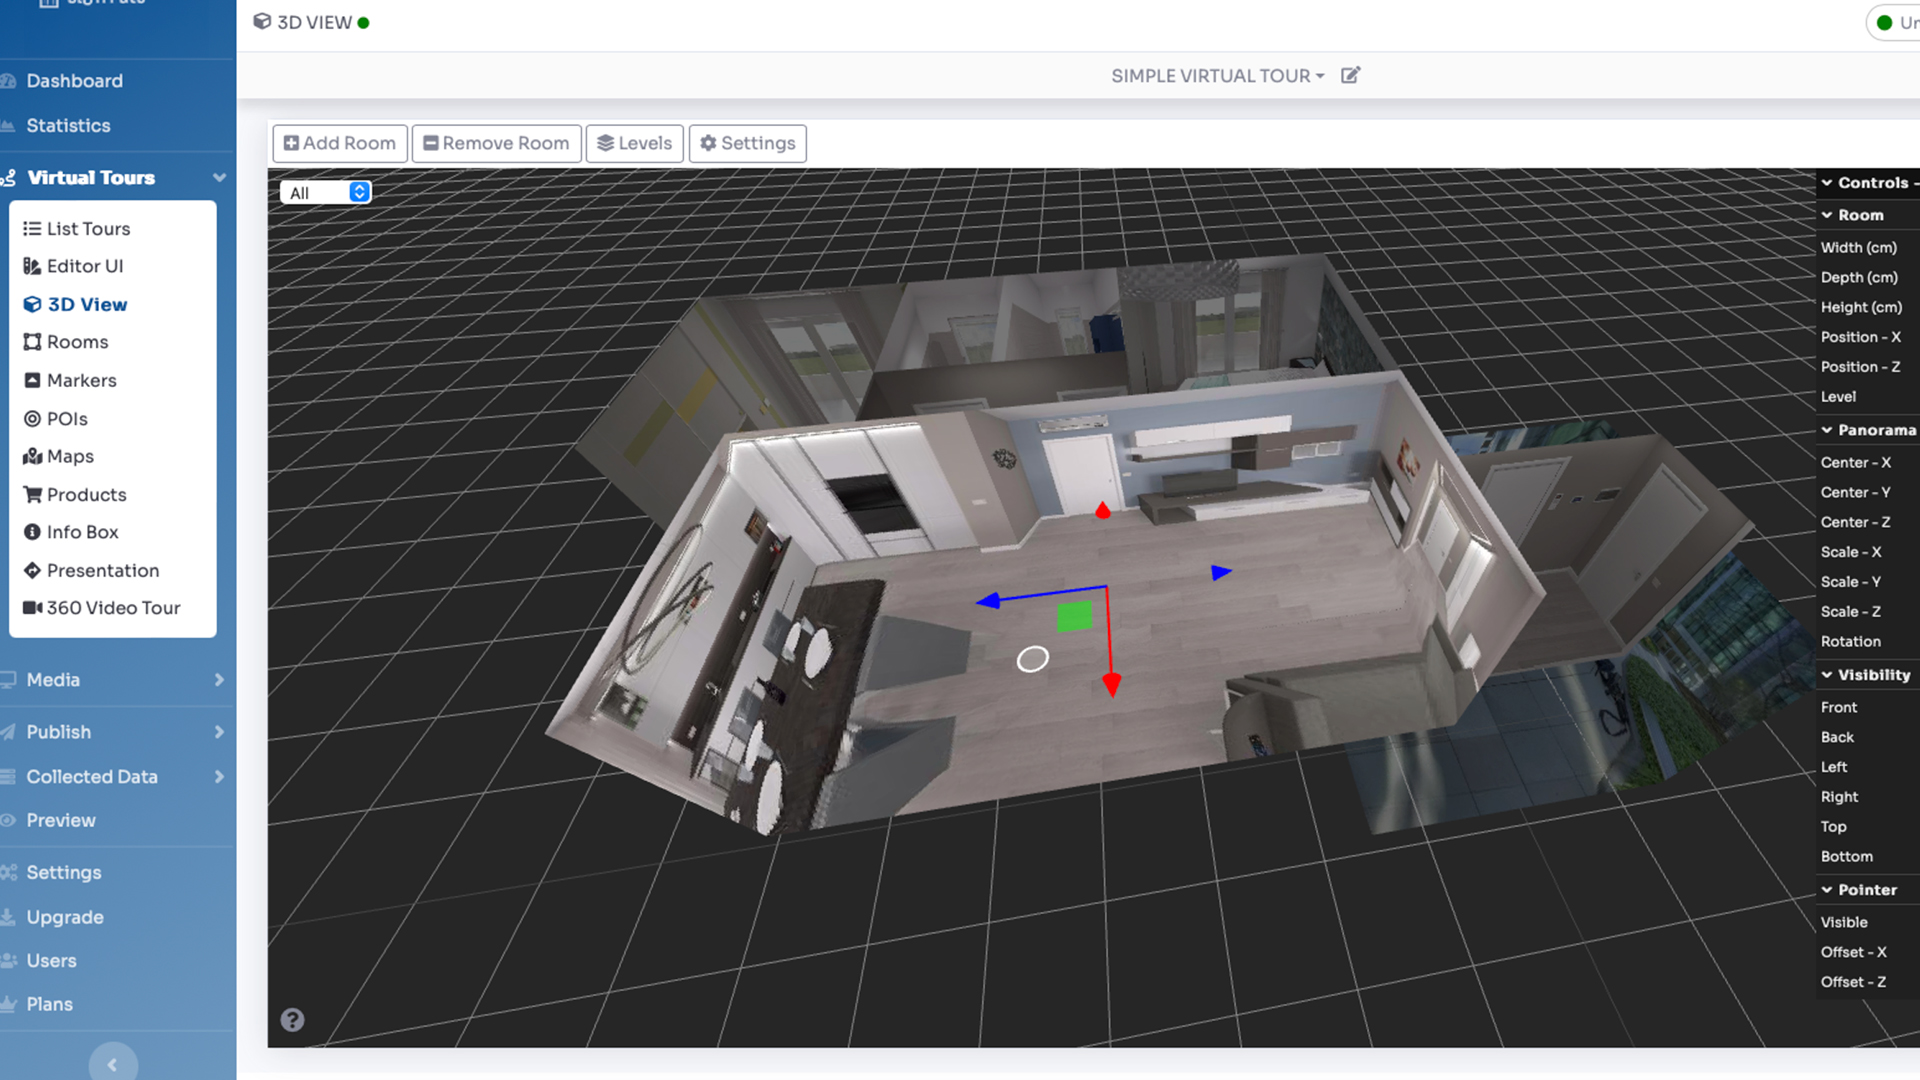The height and width of the screenshot is (1080, 1920).
Task: Click the Width (cm) room control
Action: point(1868,247)
